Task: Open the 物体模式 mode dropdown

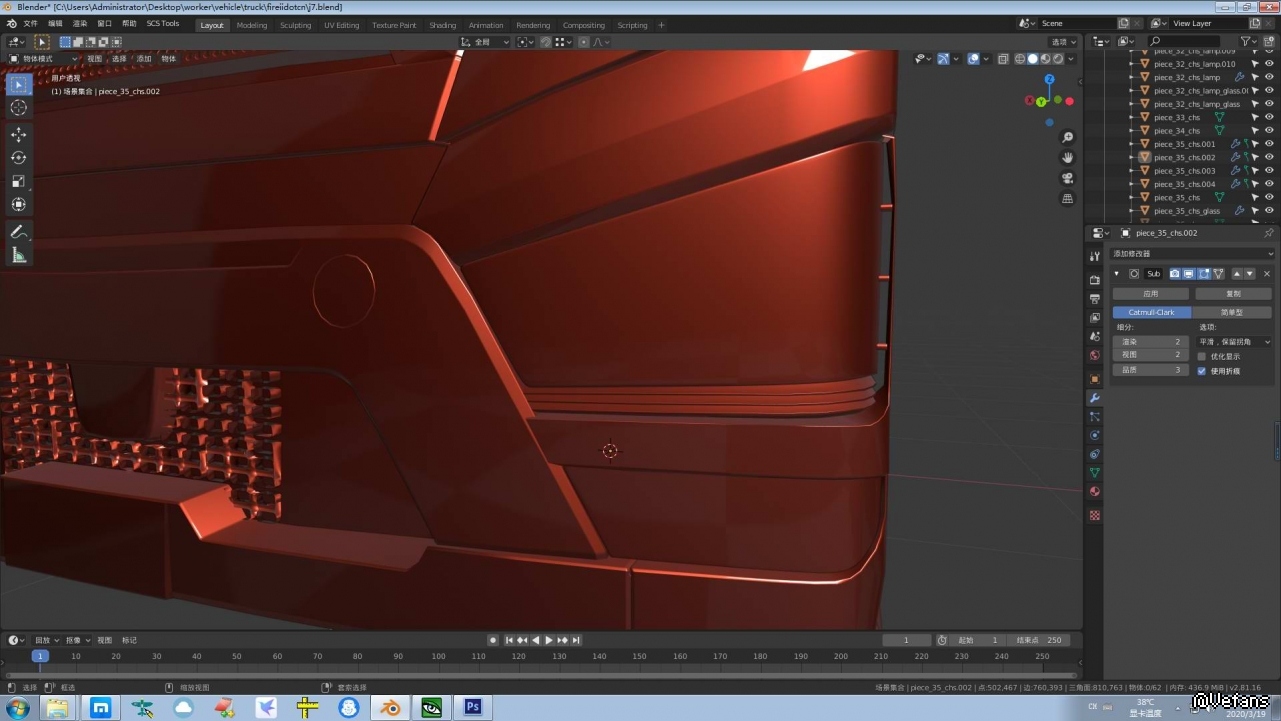Action: pos(44,59)
